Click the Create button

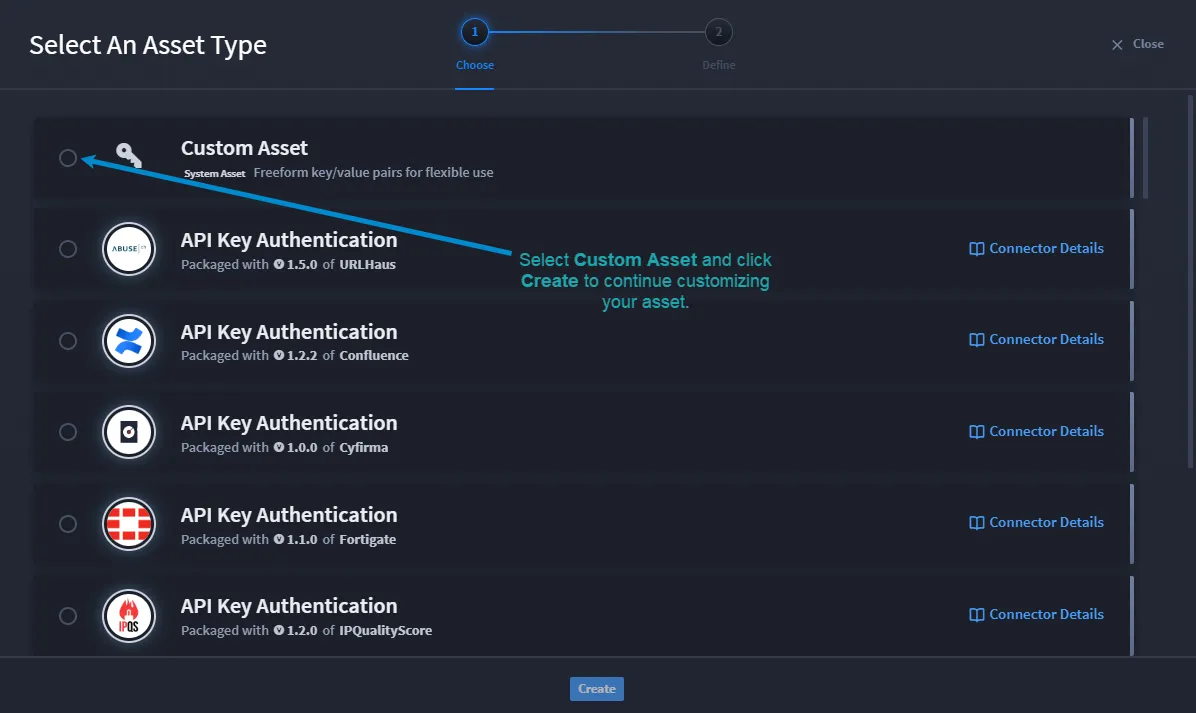pos(596,689)
